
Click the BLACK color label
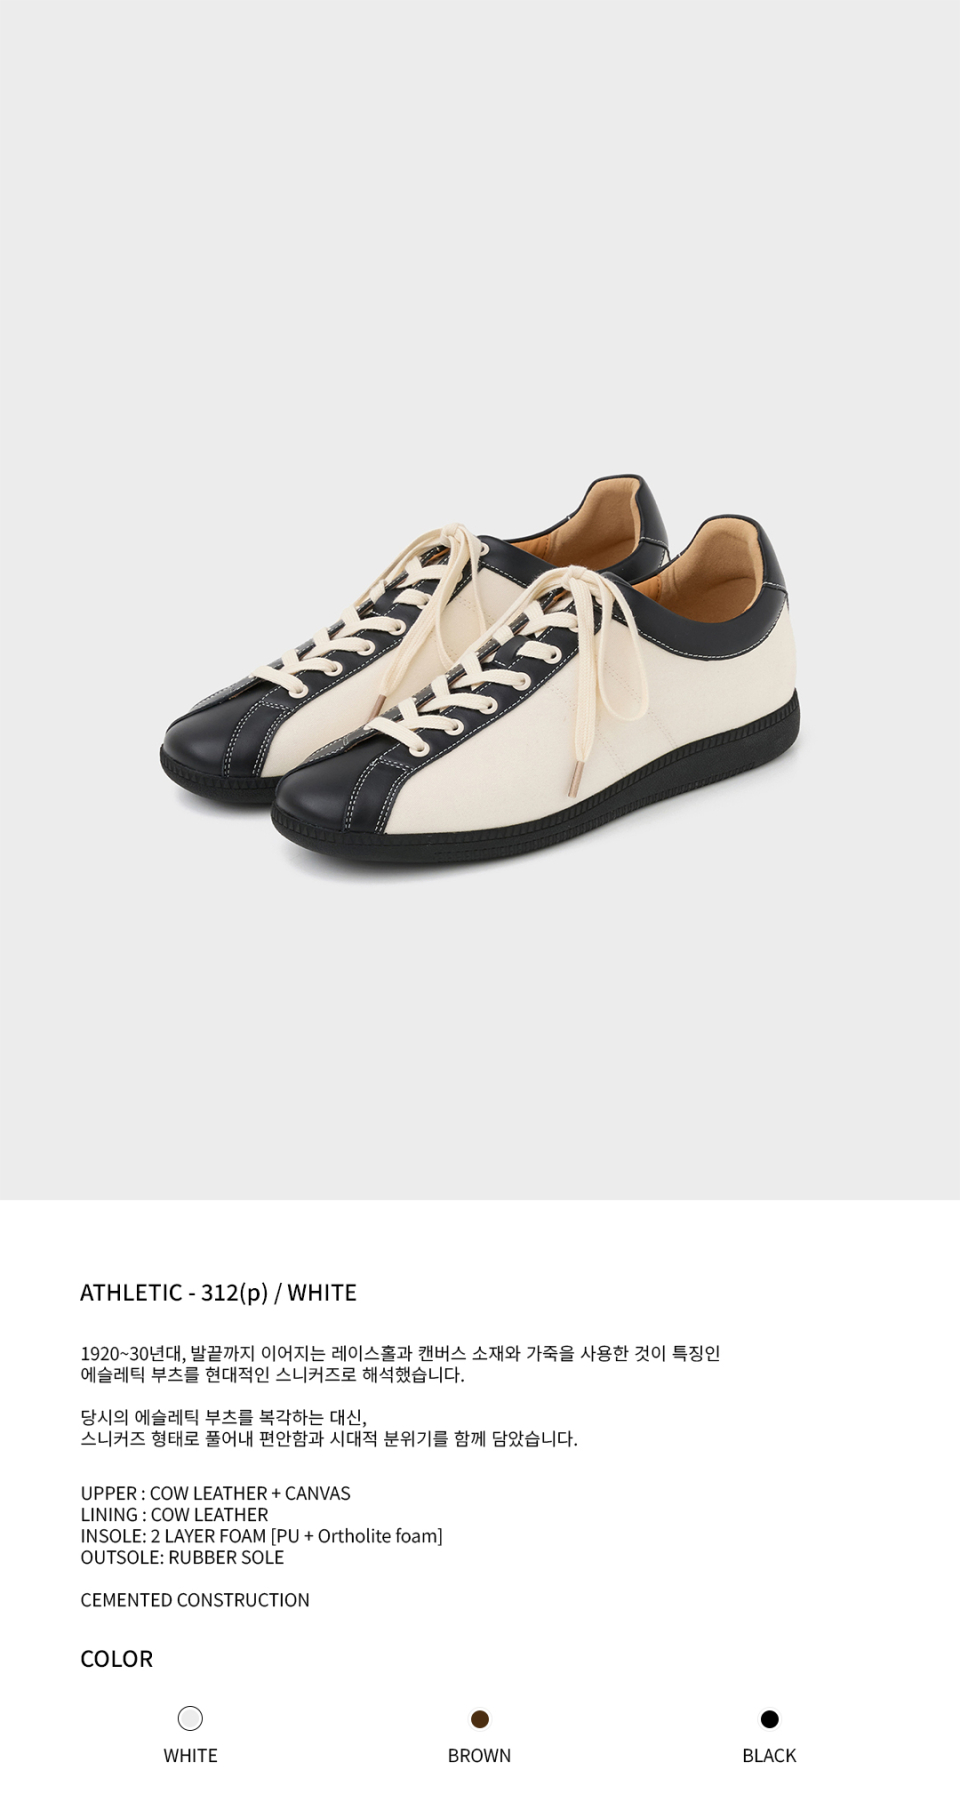point(769,1755)
